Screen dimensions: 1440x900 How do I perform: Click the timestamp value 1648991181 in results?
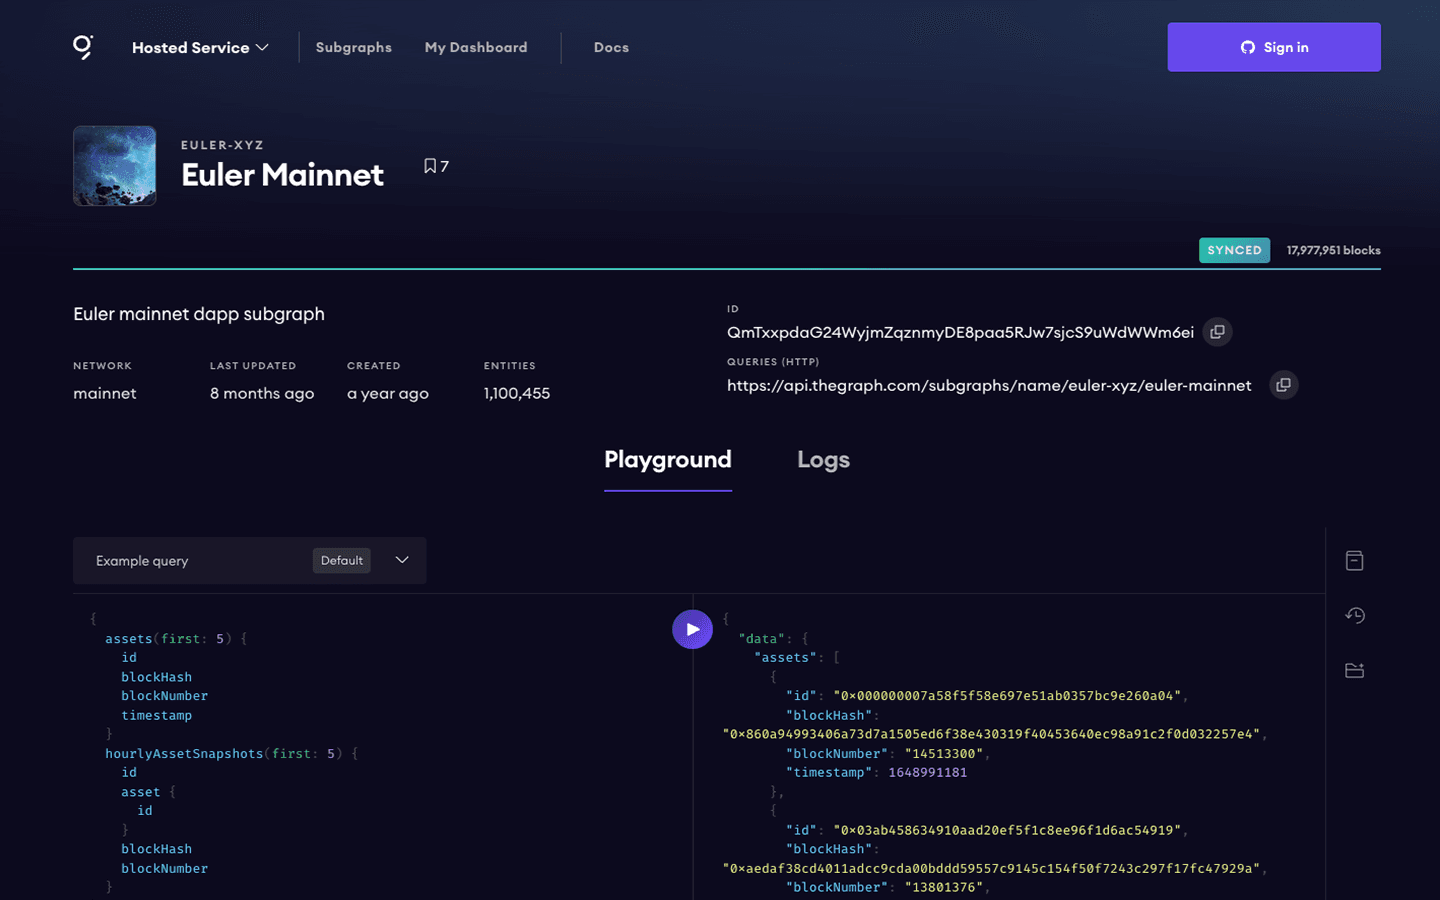tap(927, 772)
